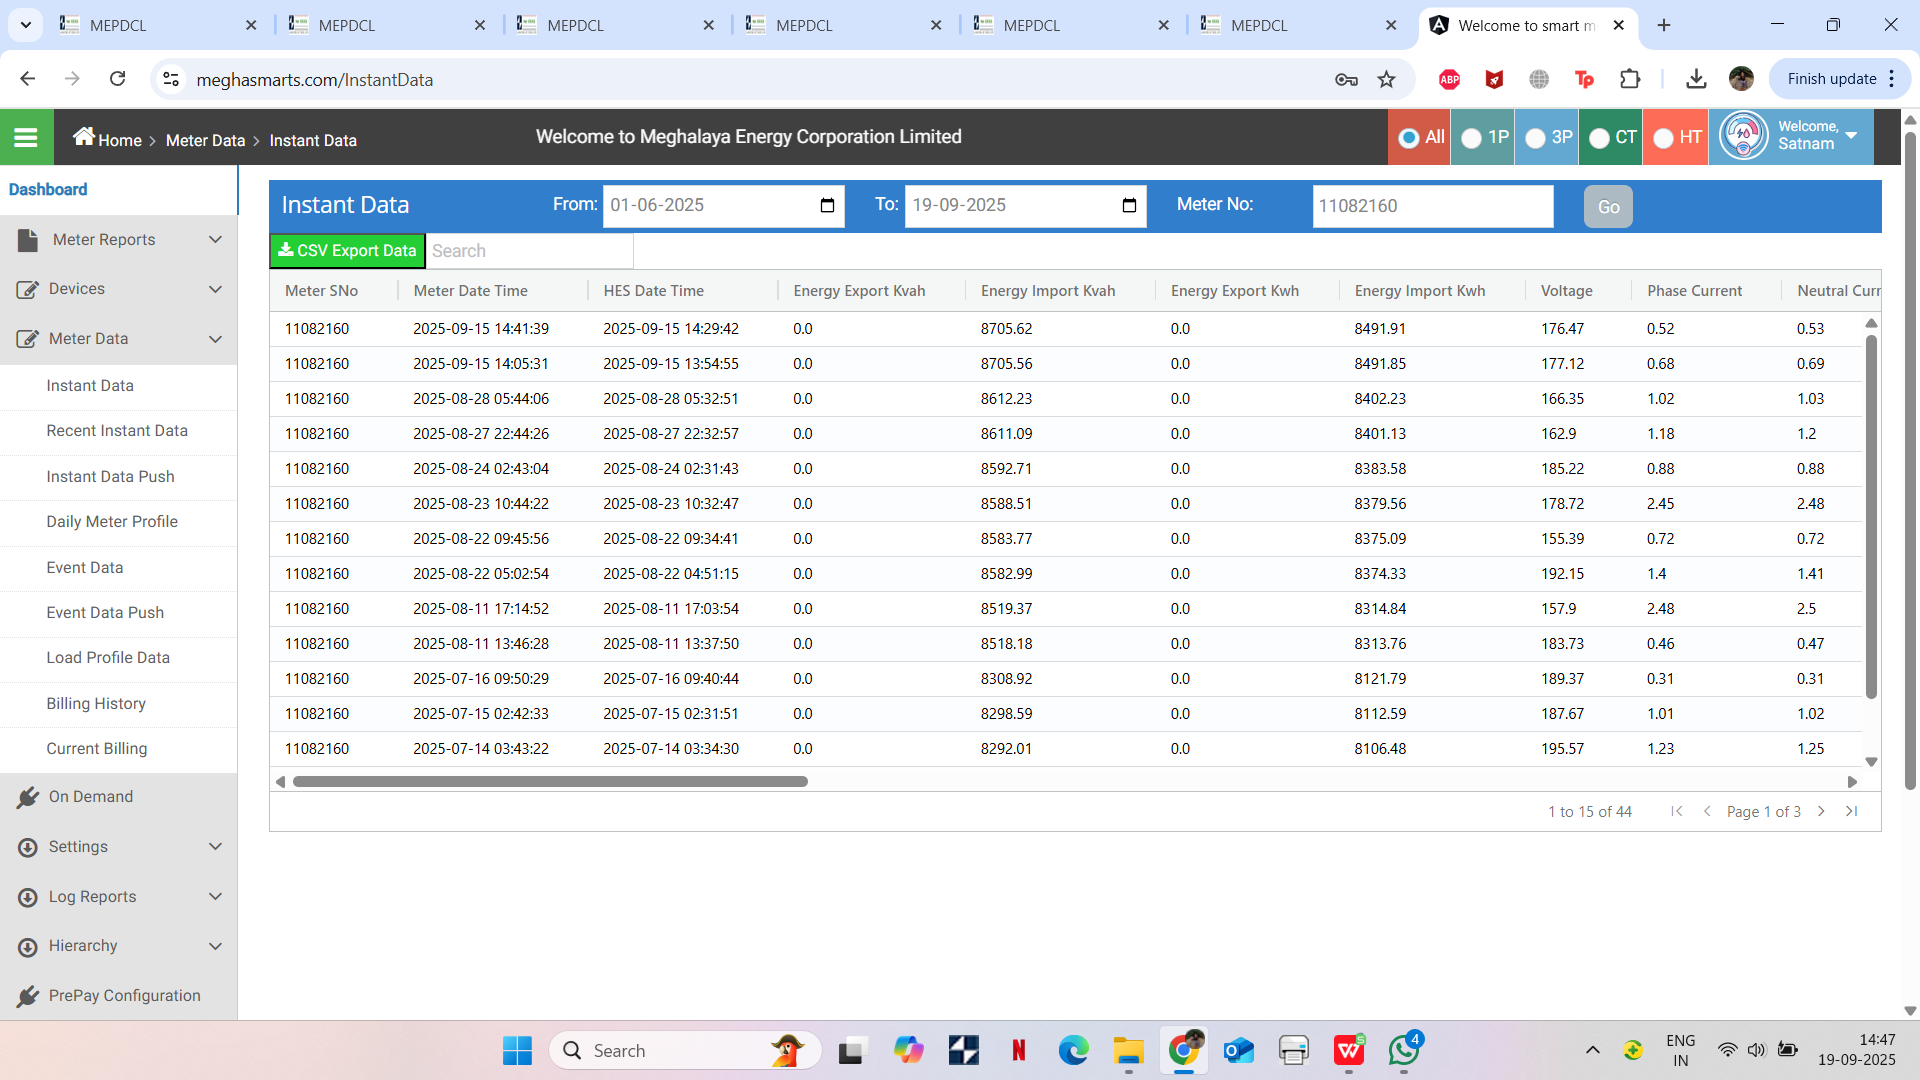Bookmark this page with star icon

coord(1386,79)
